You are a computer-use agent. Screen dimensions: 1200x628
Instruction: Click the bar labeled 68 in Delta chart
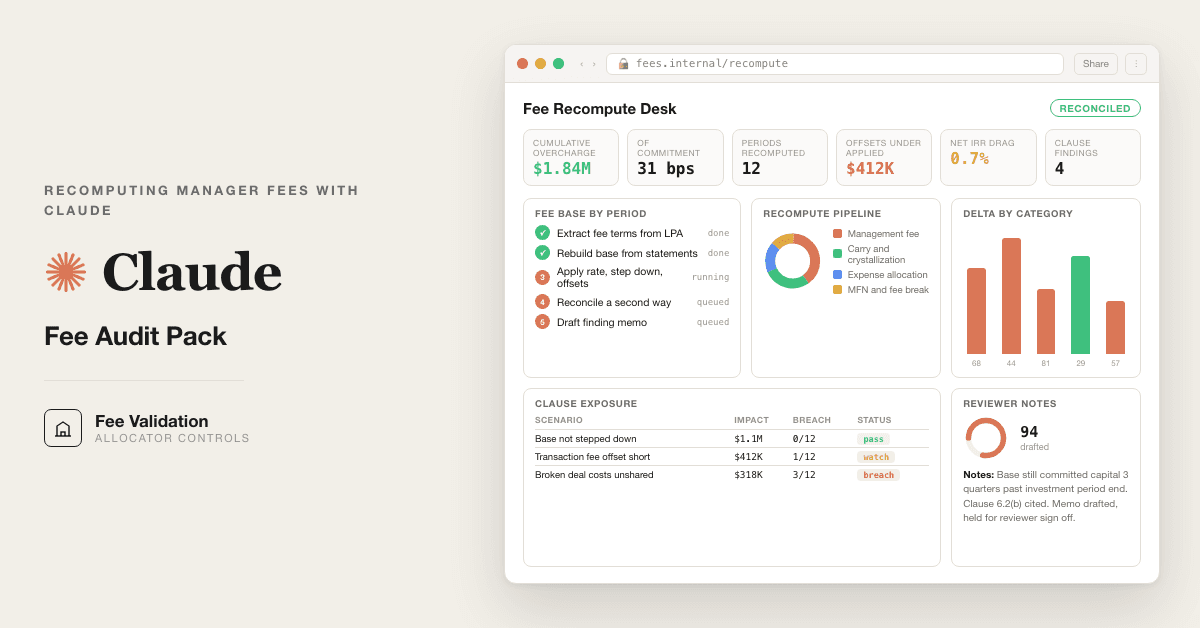click(976, 311)
